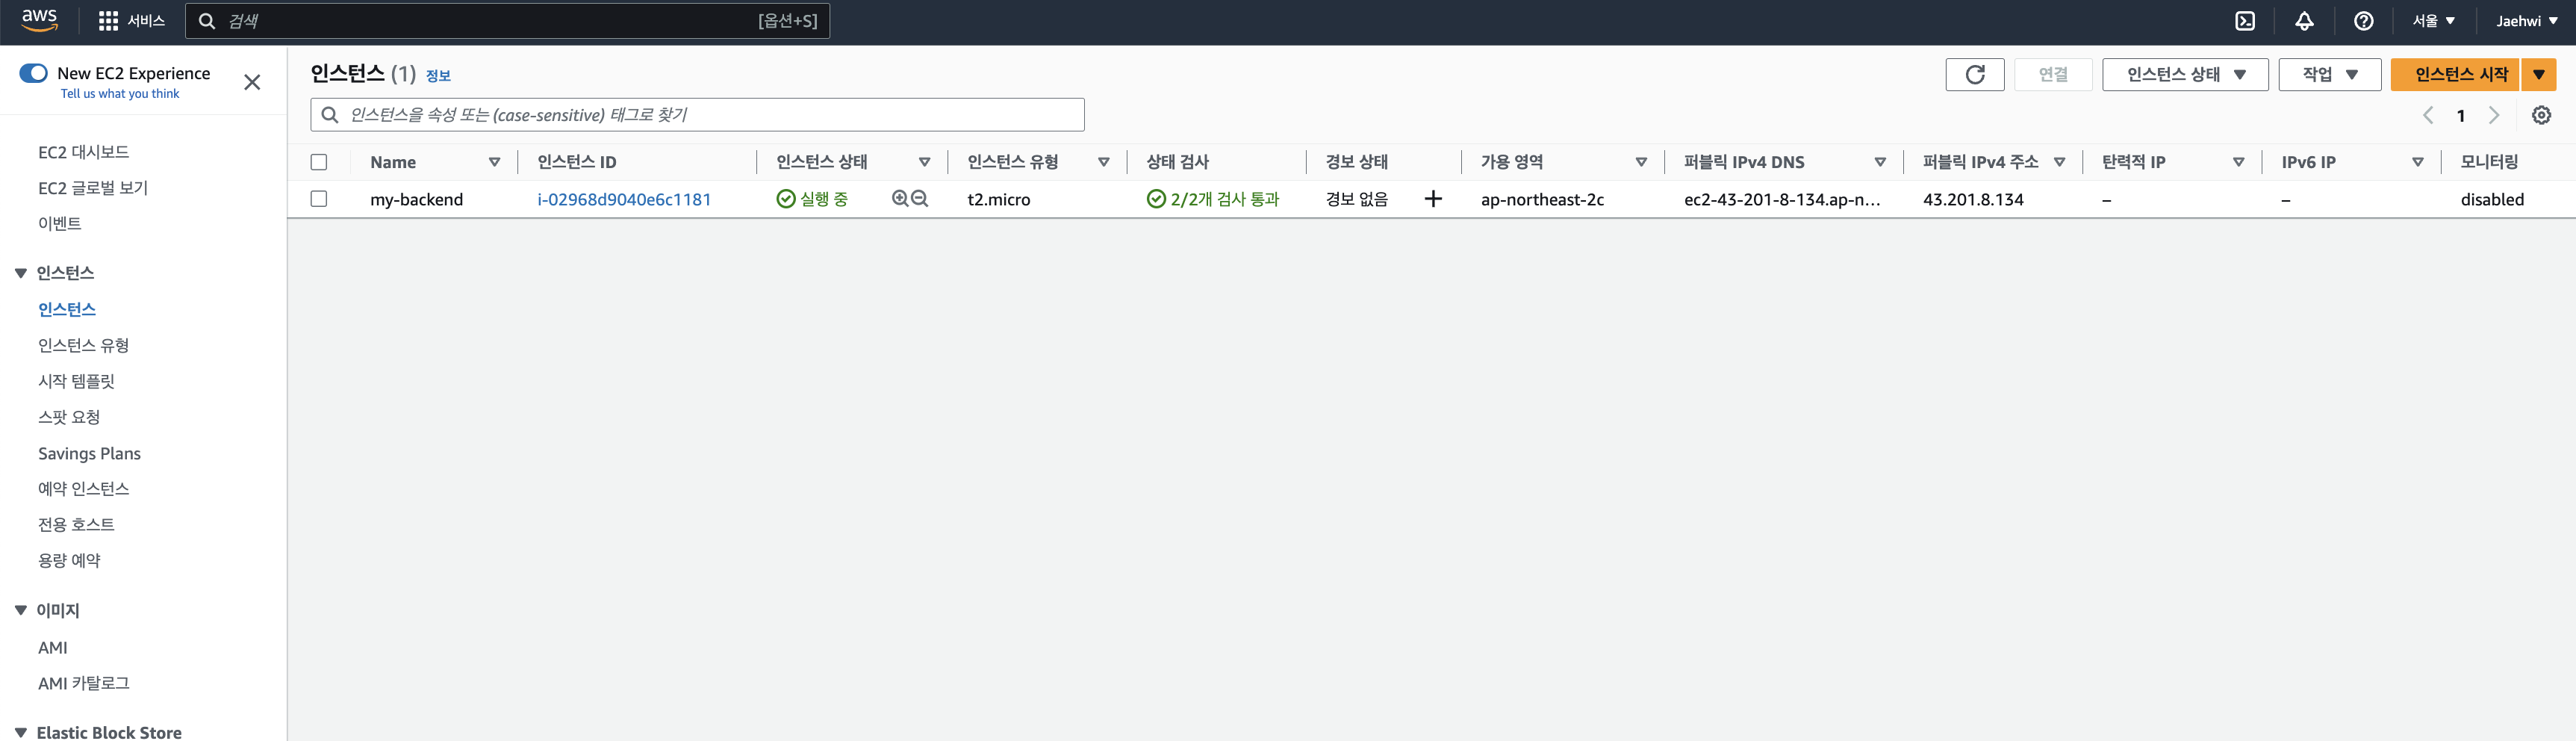Open the Jaehwi account menu
The image size is (2576, 741).
pos(2526,21)
